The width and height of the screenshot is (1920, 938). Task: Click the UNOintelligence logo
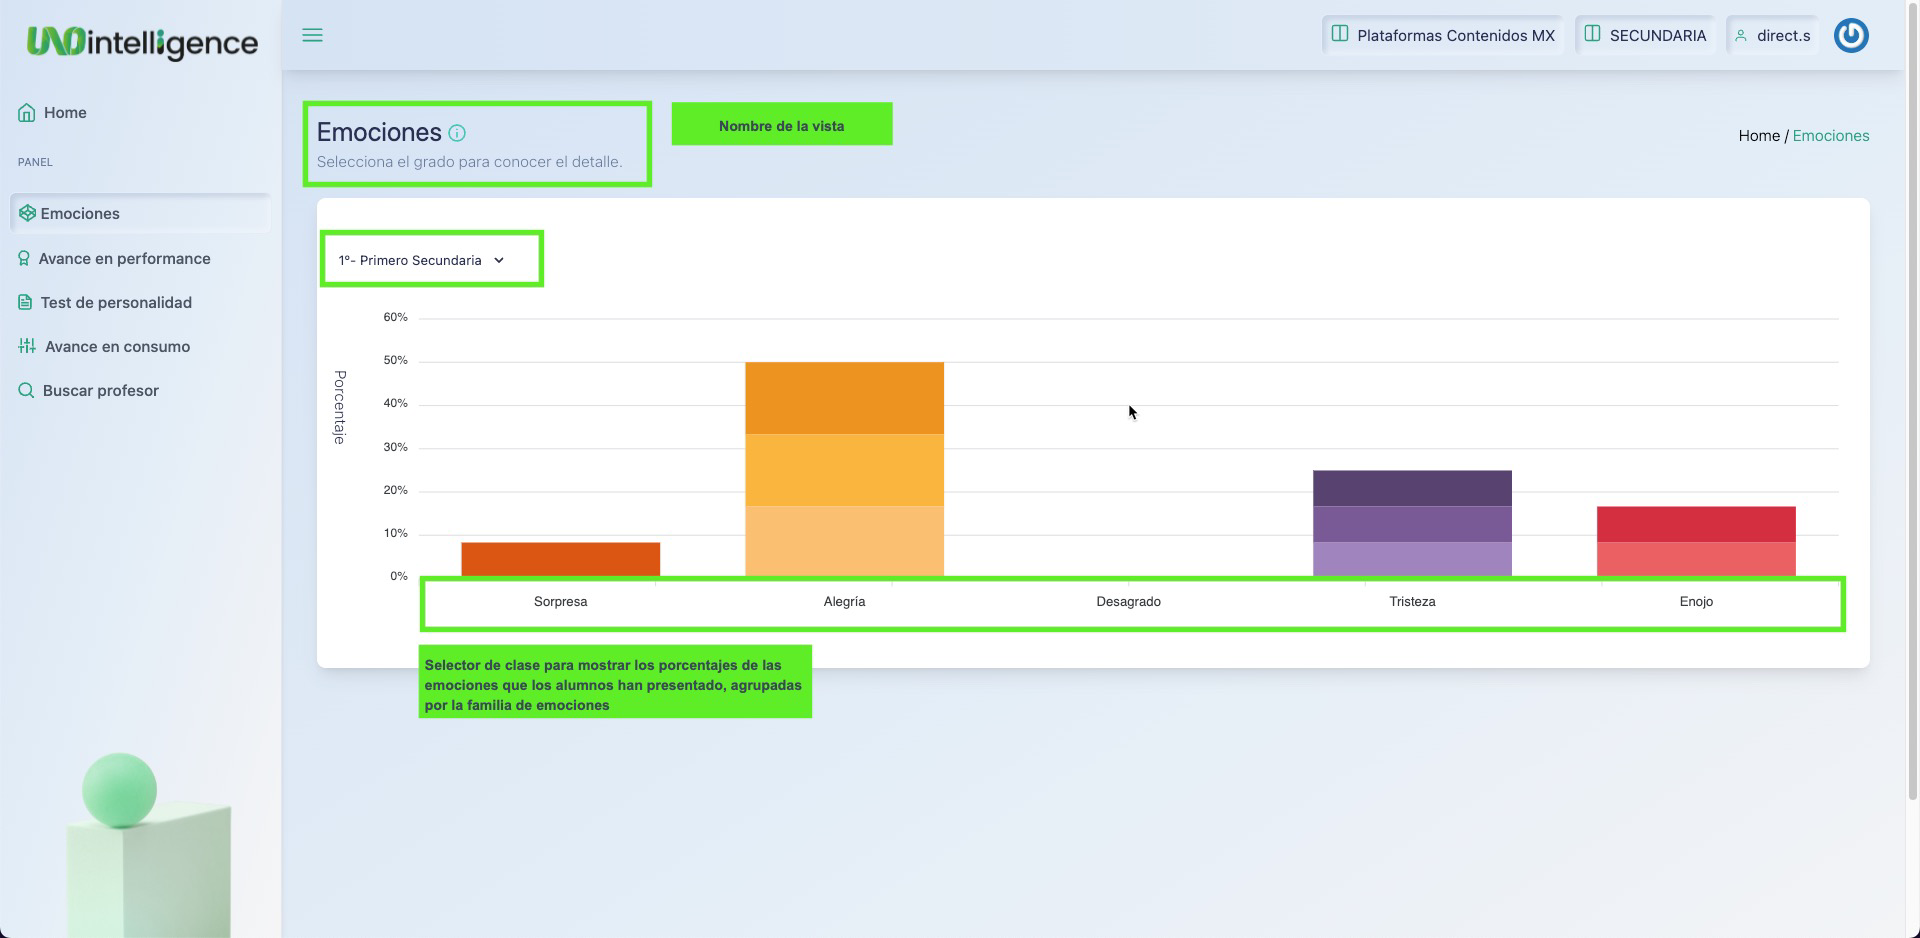click(142, 42)
